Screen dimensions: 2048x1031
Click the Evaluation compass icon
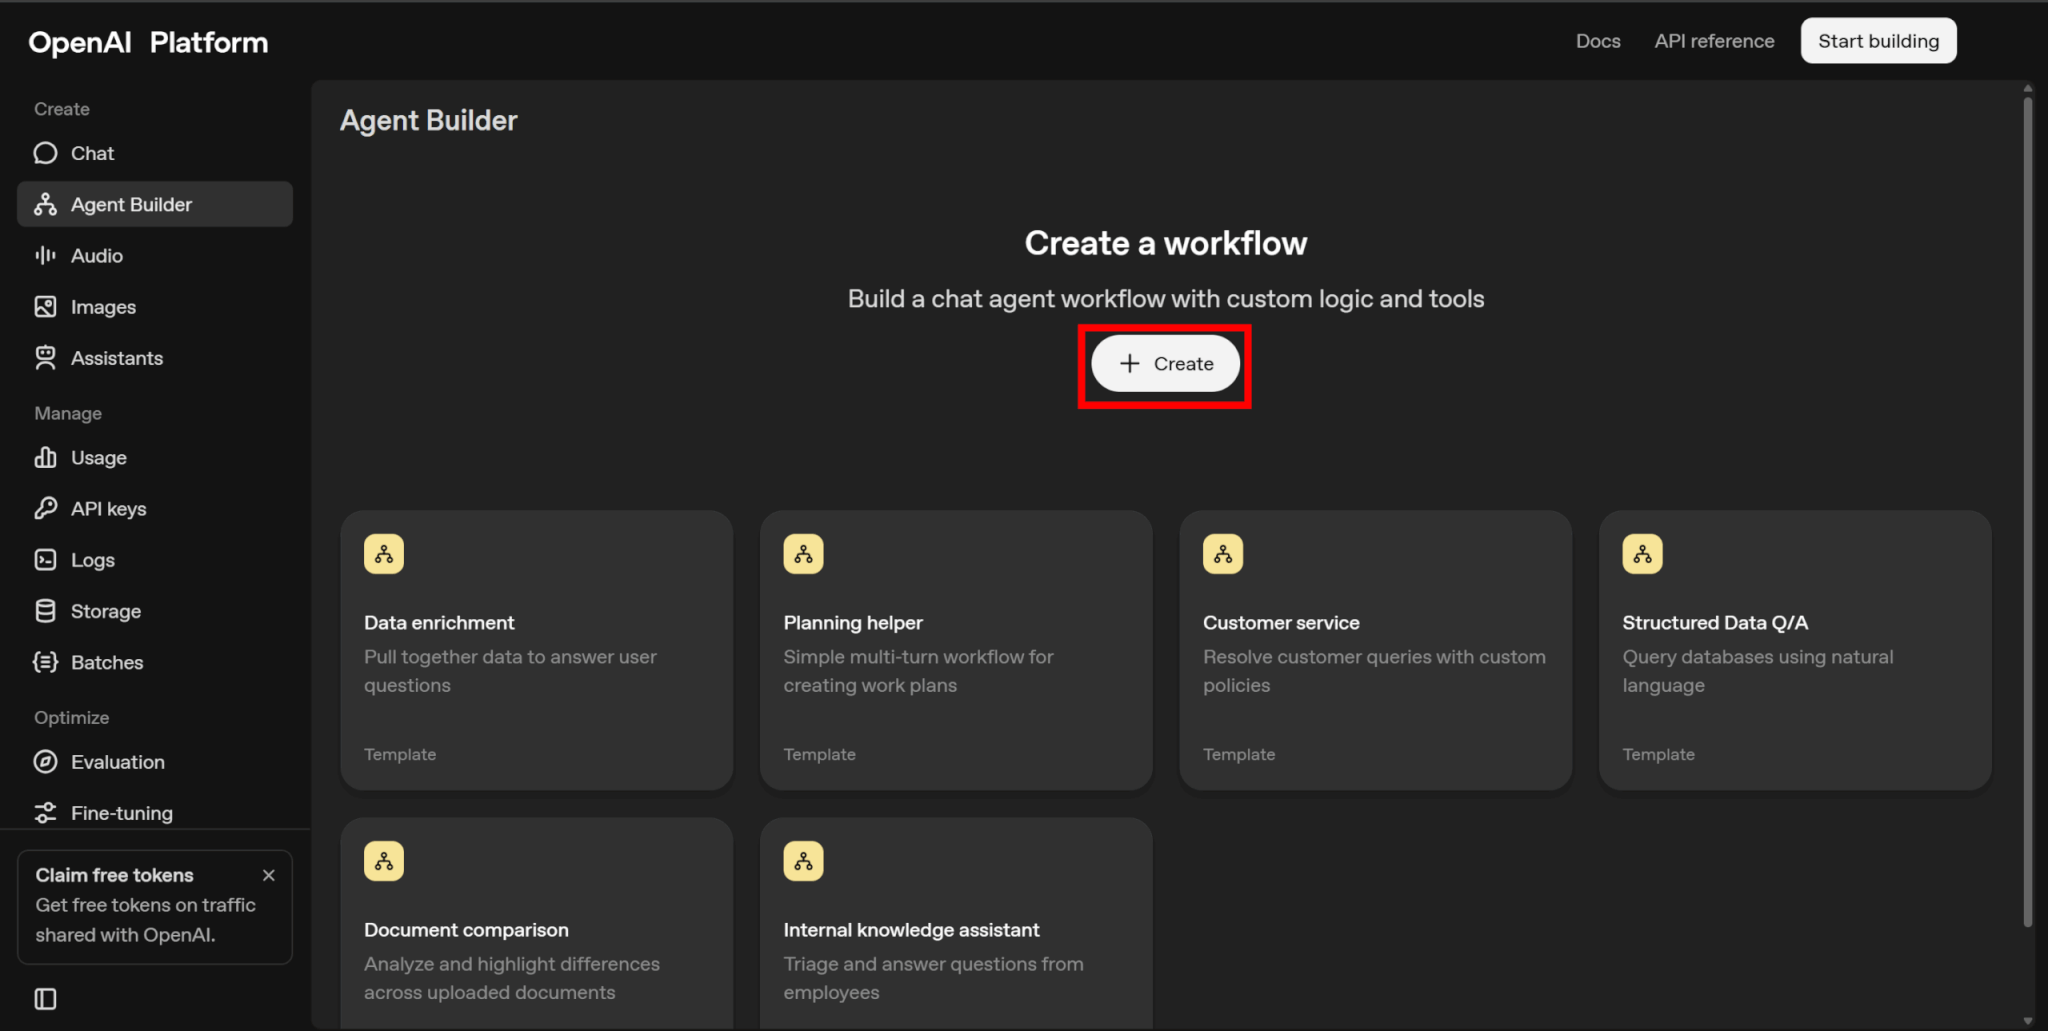pos(45,762)
